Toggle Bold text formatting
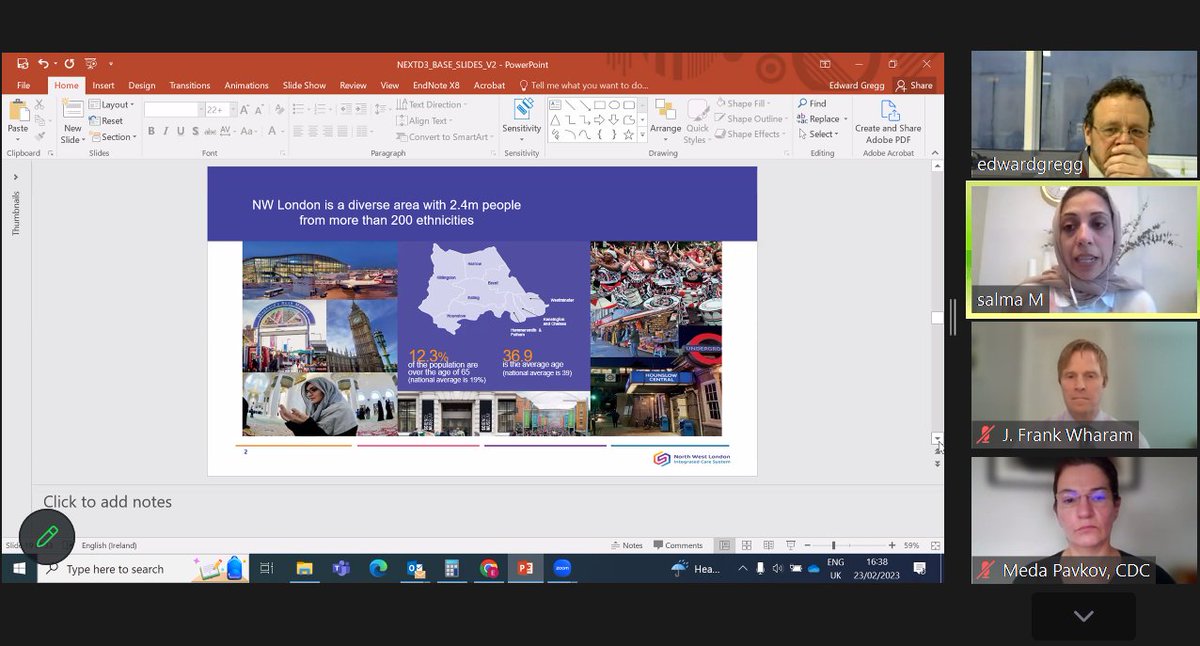This screenshot has width=1200, height=646. coord(151,131)
